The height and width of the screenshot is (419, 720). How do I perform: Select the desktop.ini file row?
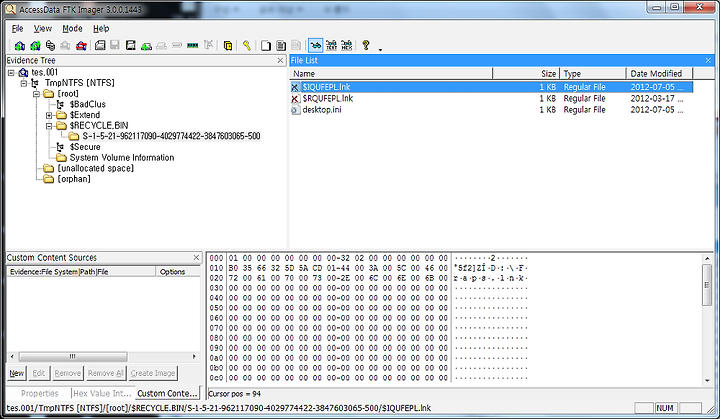pyautogui.click(x=491, y=110)
